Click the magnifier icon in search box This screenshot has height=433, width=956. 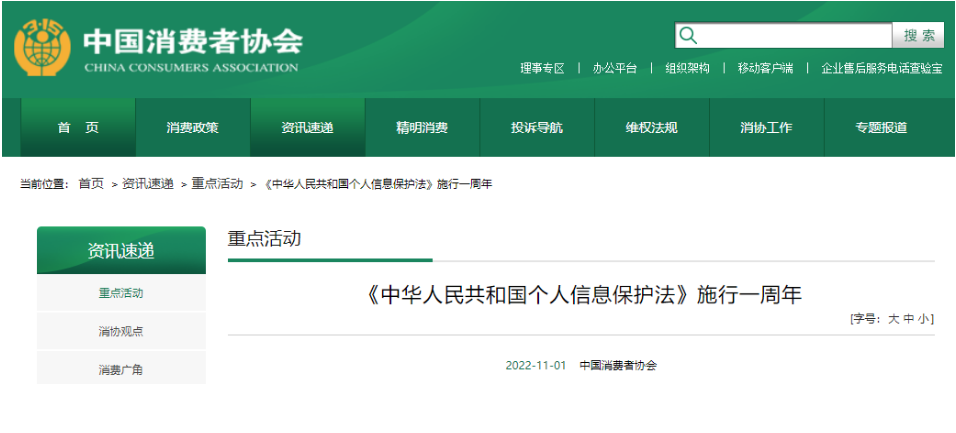point(688,36)
